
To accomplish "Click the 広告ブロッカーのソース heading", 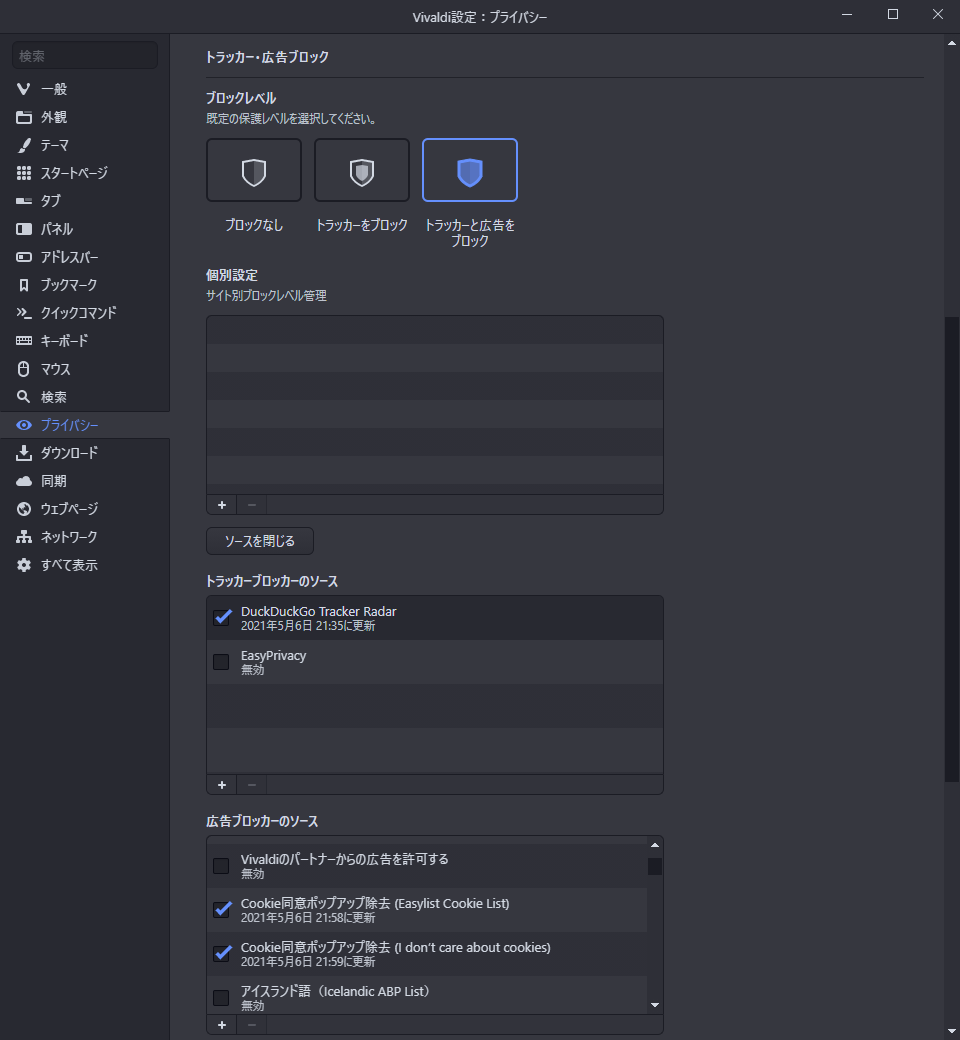I will coord(262,821).
